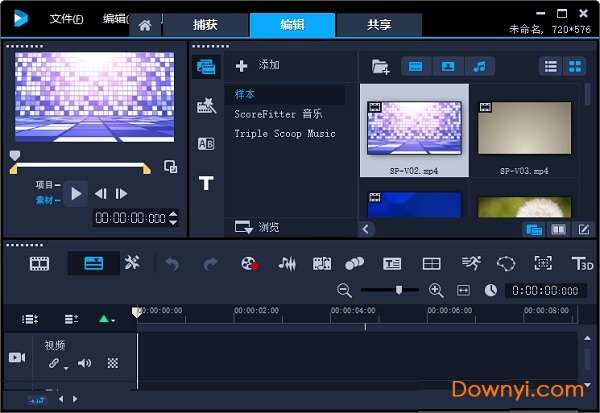
Task: Switch to Storyboard view
Action: pyautogui.click(x=39, y=264)
